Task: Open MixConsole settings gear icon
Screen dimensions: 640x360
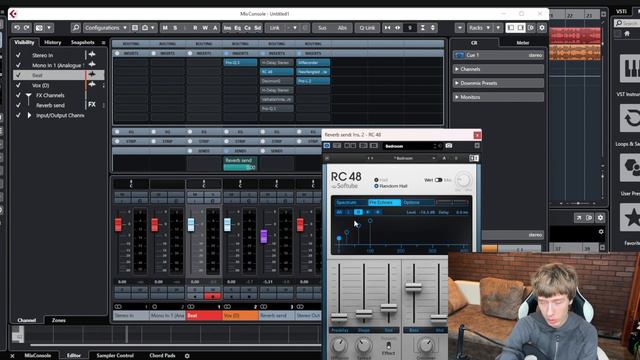Action: tap(542, 28)
